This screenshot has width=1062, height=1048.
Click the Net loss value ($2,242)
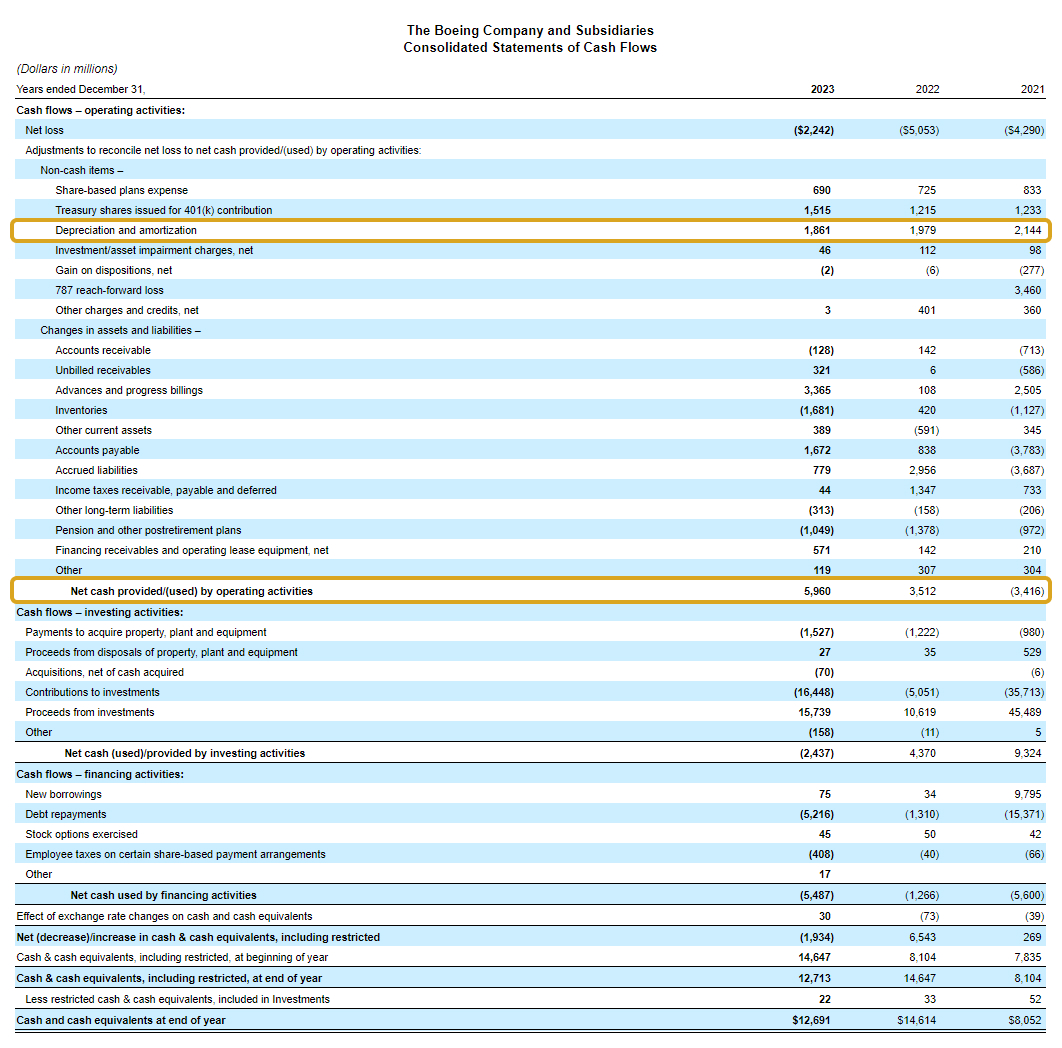pos(813,129)
